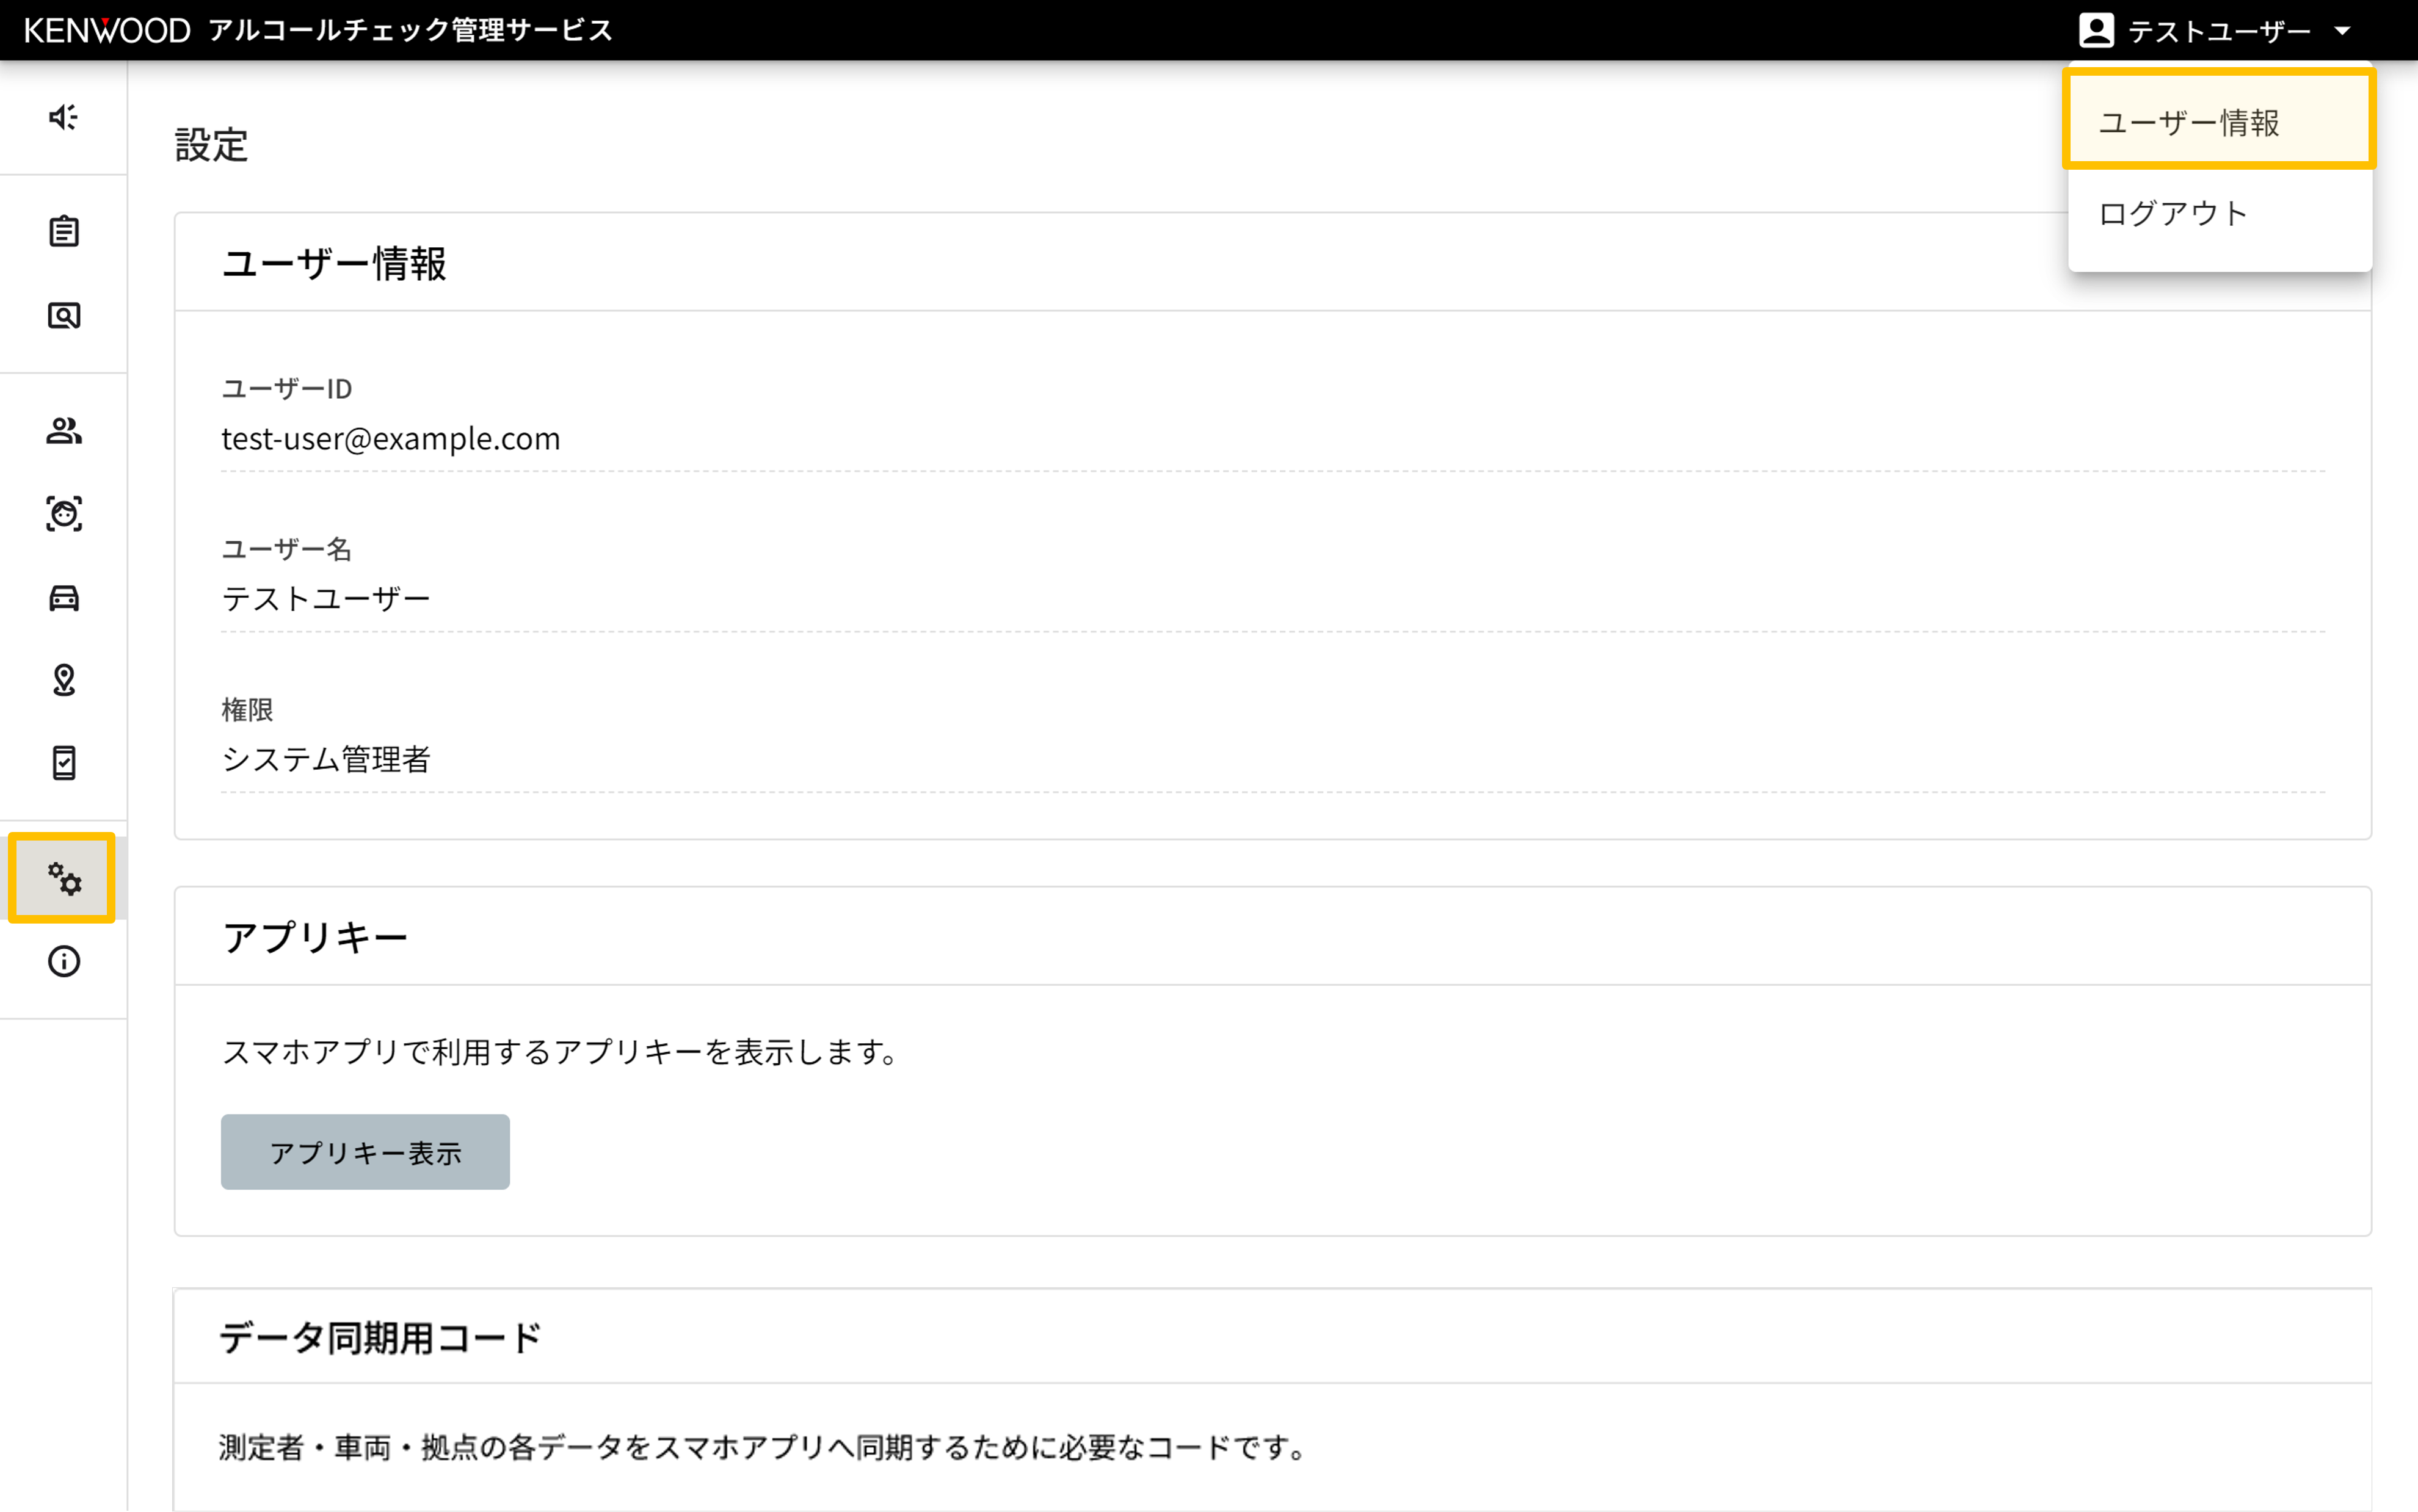The image size is (2418, 1512).
Task: Select the face recognition sidebar icon
Action: coord(63,514)
